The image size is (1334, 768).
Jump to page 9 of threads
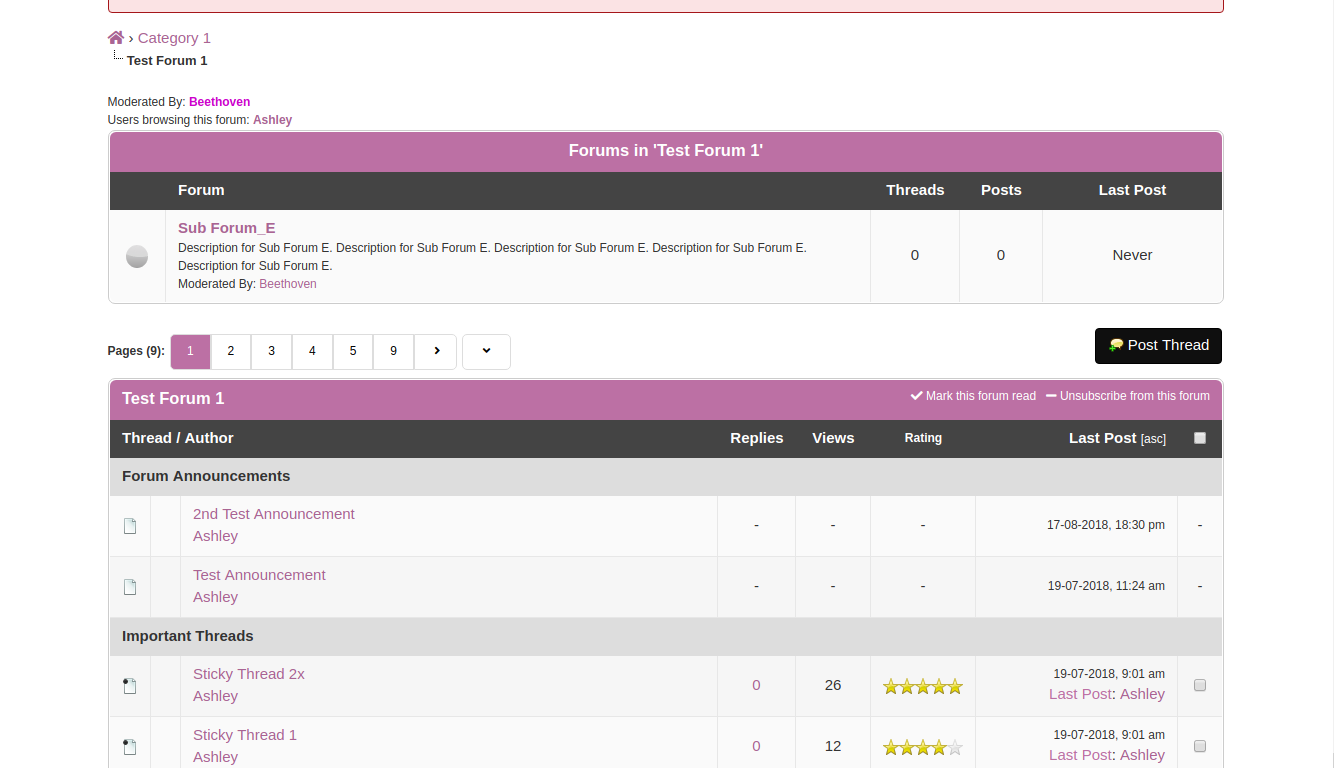(x=393, y=351)
